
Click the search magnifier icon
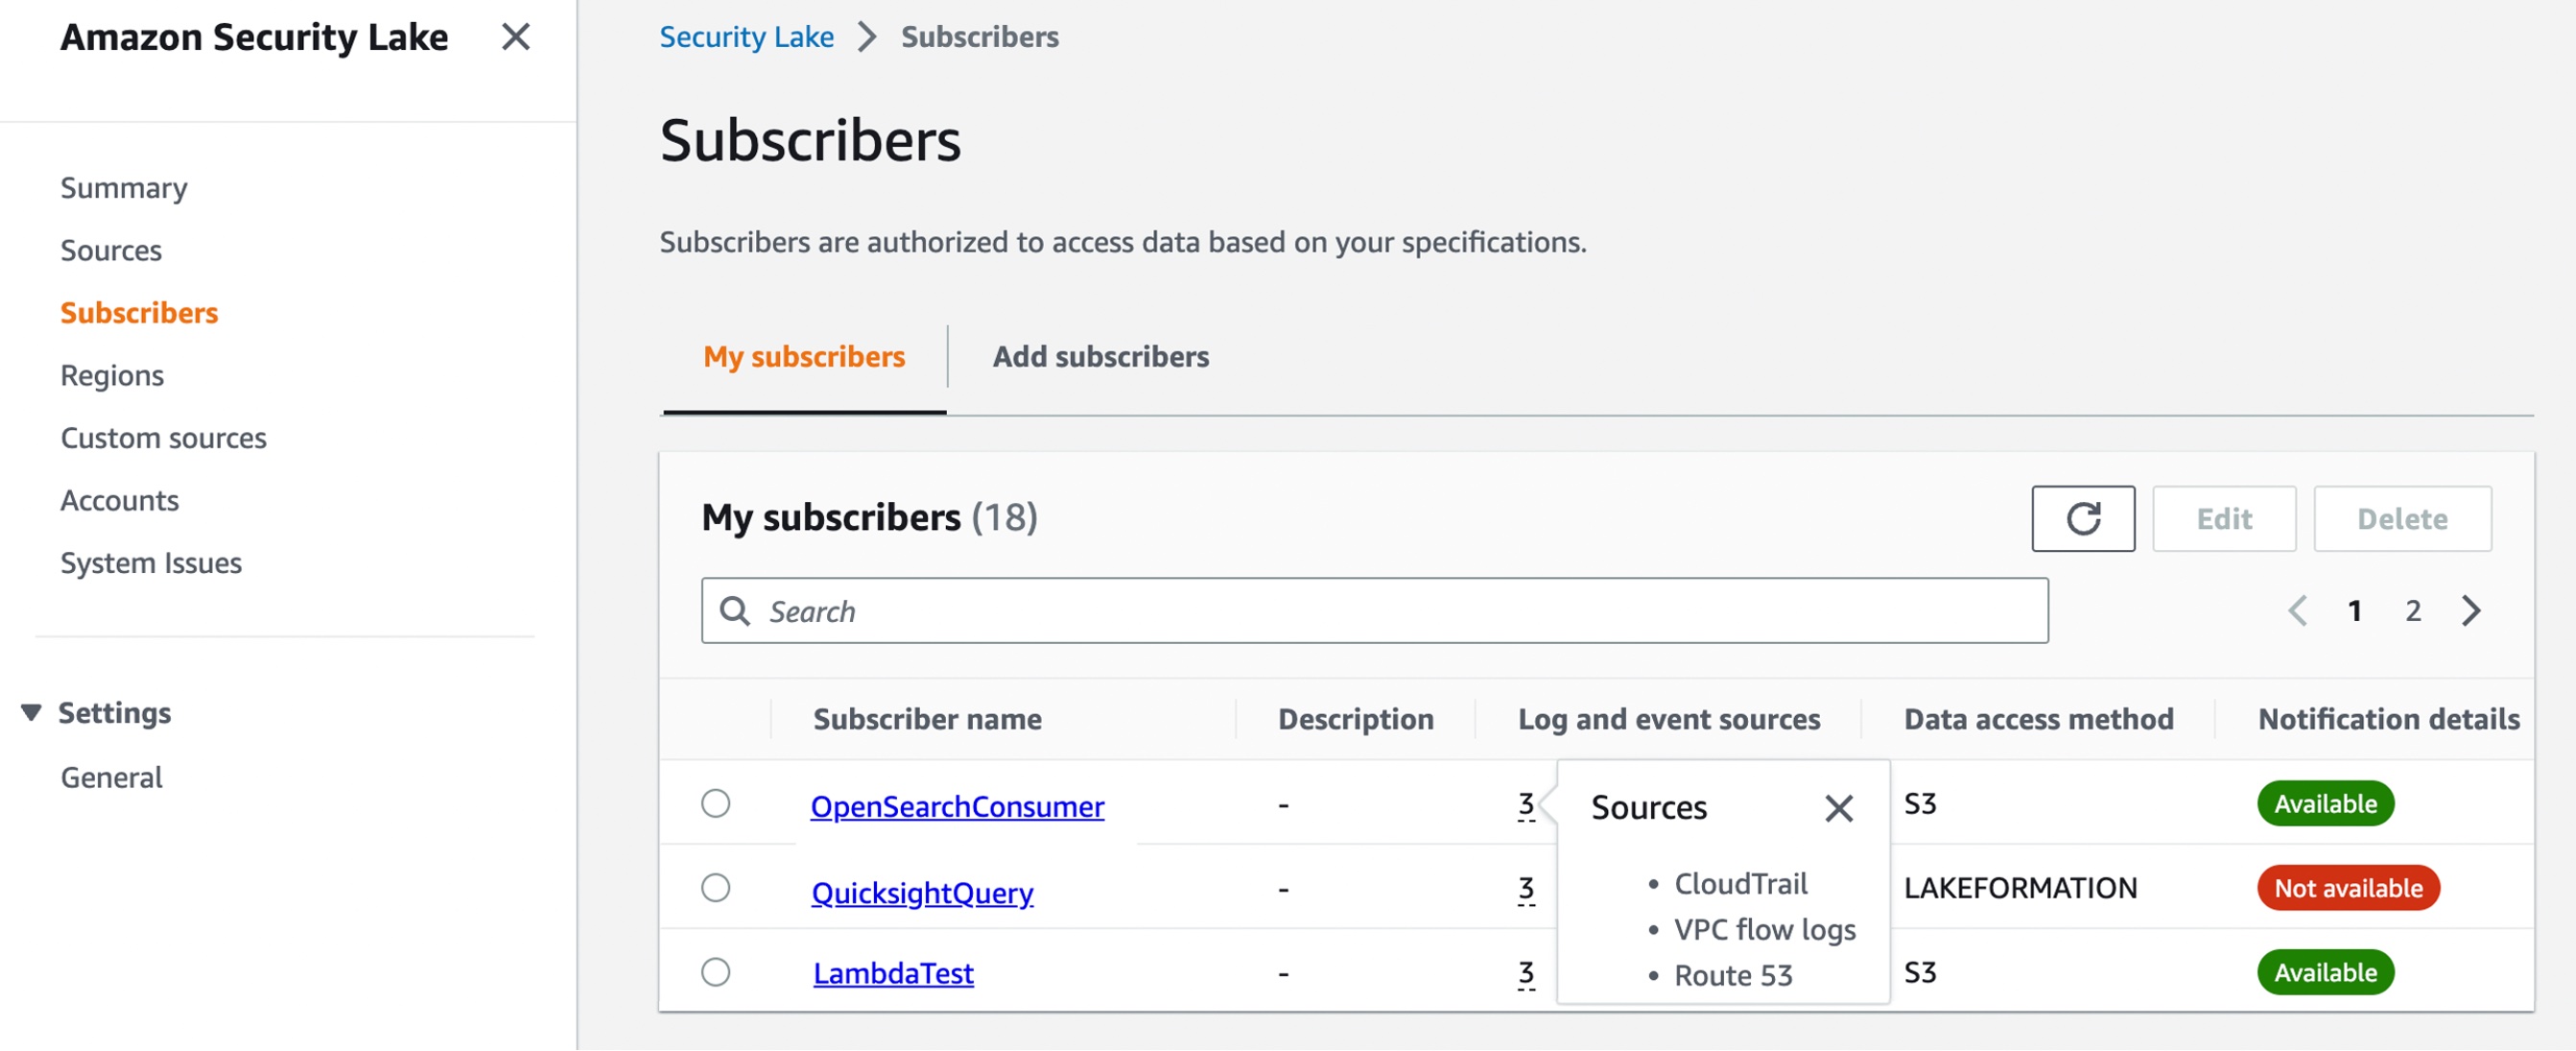735,611
